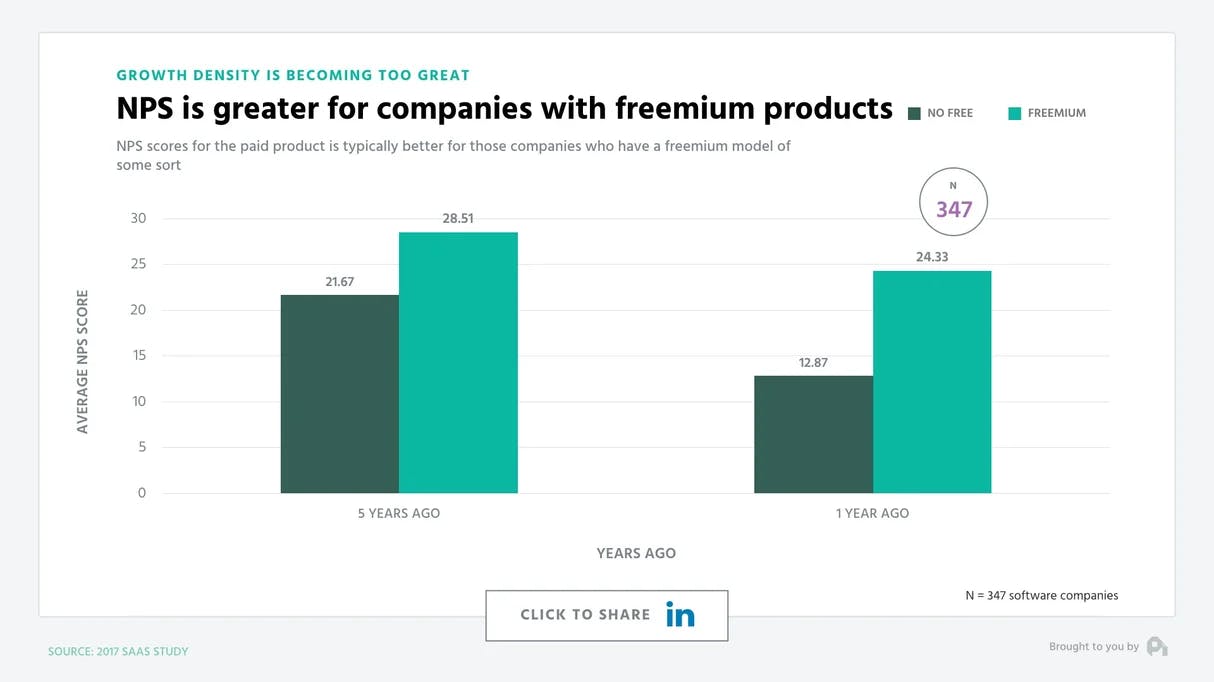This screenshot has width=1214, height=682.
Task: Click the 1 YEAR AGO axis label
Action: pyautogui.click(x=872, y=513)
